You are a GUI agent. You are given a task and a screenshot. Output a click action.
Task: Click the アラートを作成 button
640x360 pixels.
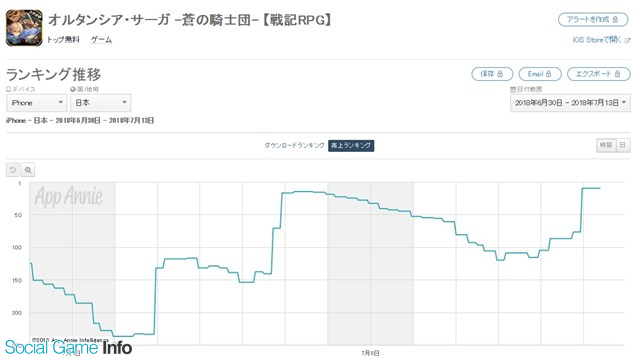click(x=593, y=19)
